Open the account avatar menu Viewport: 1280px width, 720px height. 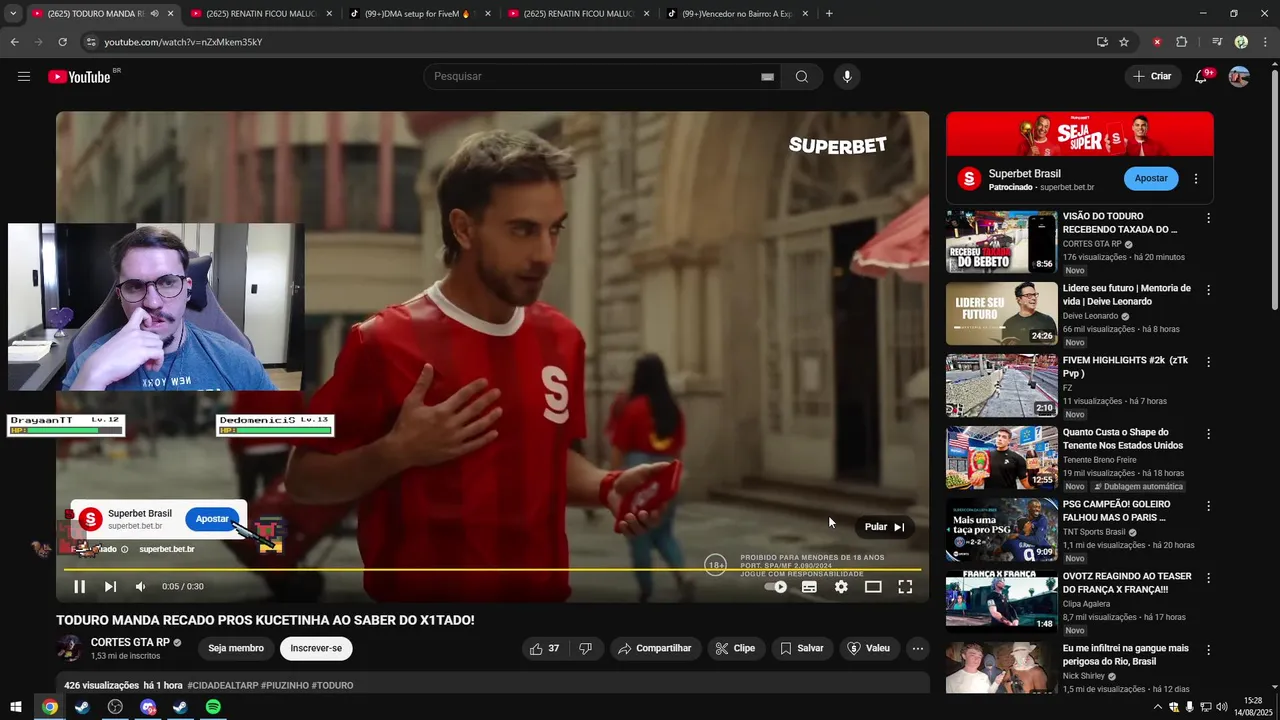click(1239, 77)
